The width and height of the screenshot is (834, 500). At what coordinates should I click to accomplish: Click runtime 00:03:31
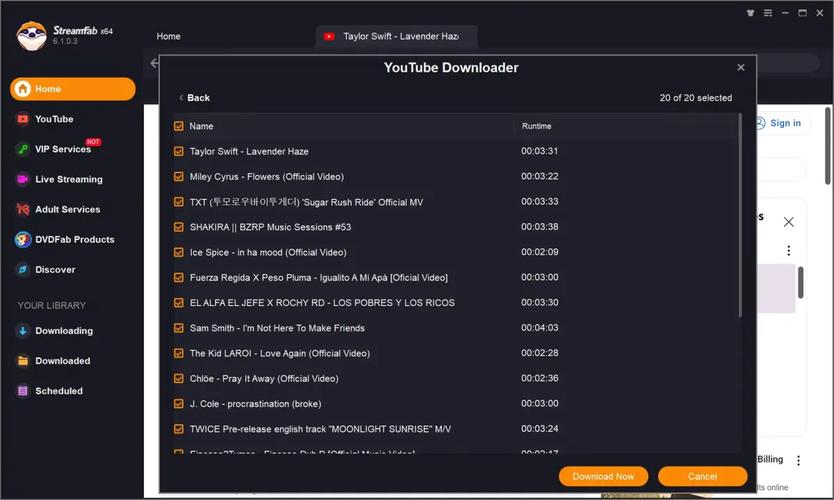coord(539,151)
